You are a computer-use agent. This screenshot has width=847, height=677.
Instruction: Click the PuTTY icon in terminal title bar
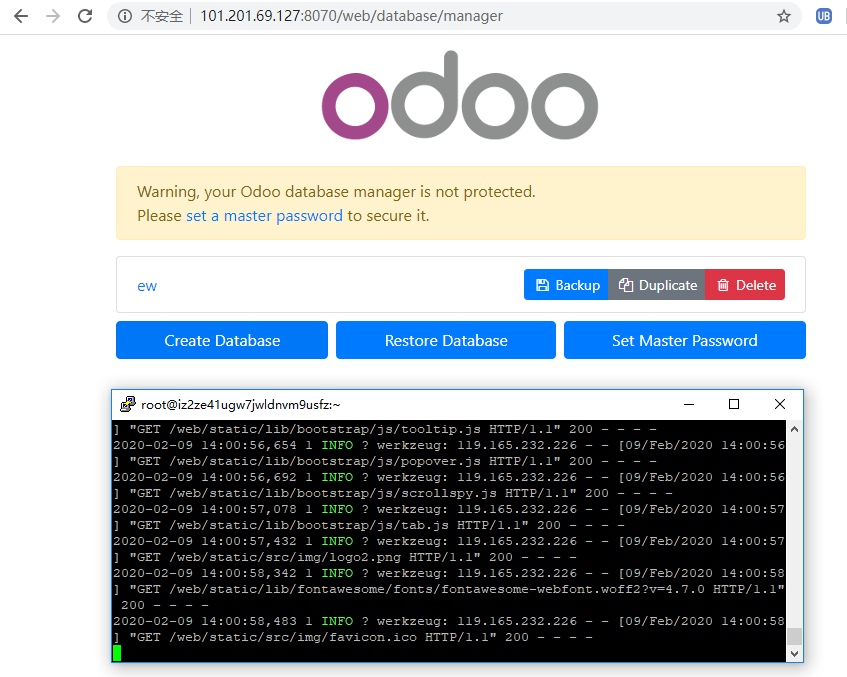(128, 403)
